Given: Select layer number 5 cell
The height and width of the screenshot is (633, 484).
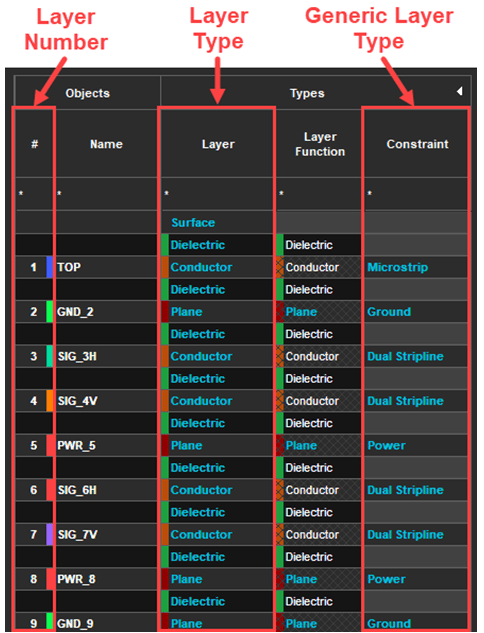Looking at the screenshot, I should pyautogui.click(x=33, y=445).
